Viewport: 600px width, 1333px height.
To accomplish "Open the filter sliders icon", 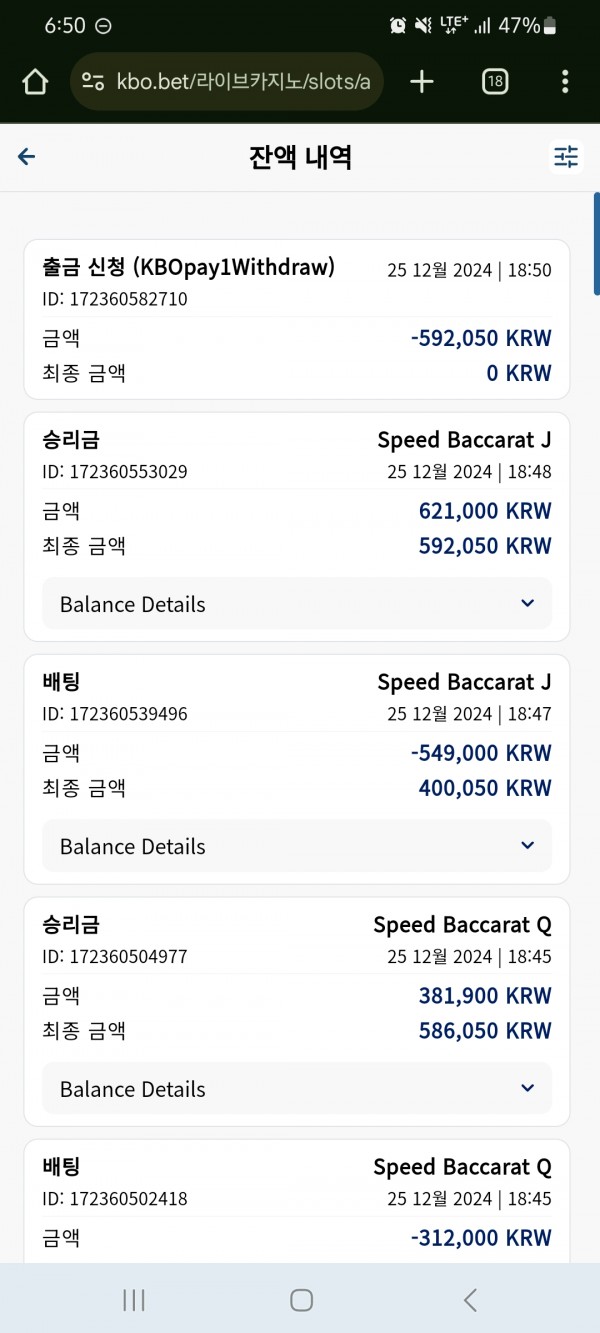I will click(x=566, y=157).
